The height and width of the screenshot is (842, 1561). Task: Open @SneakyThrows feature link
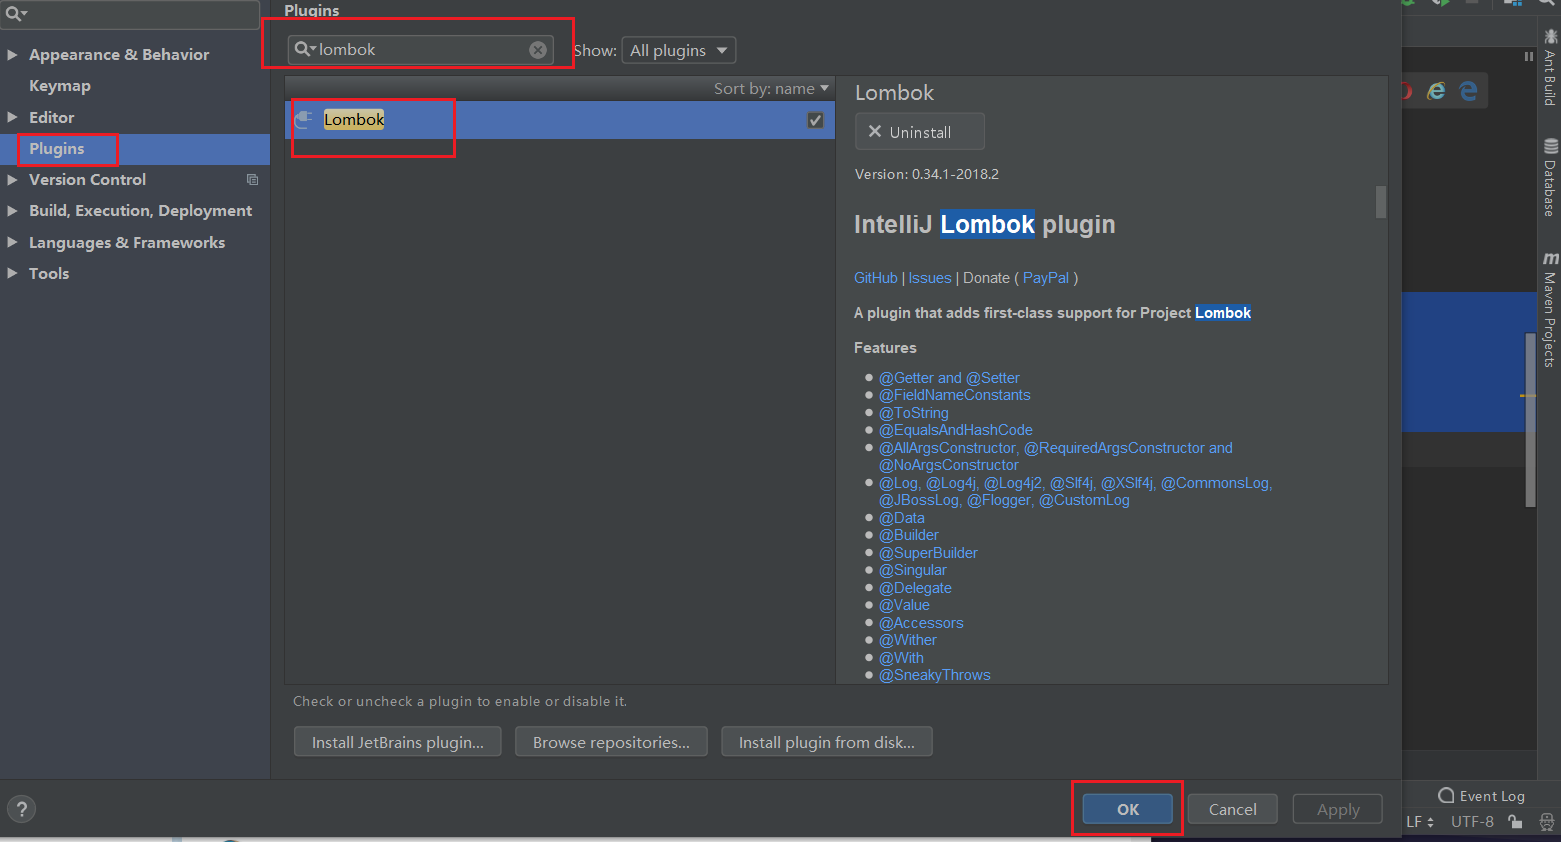pos(935,675)
